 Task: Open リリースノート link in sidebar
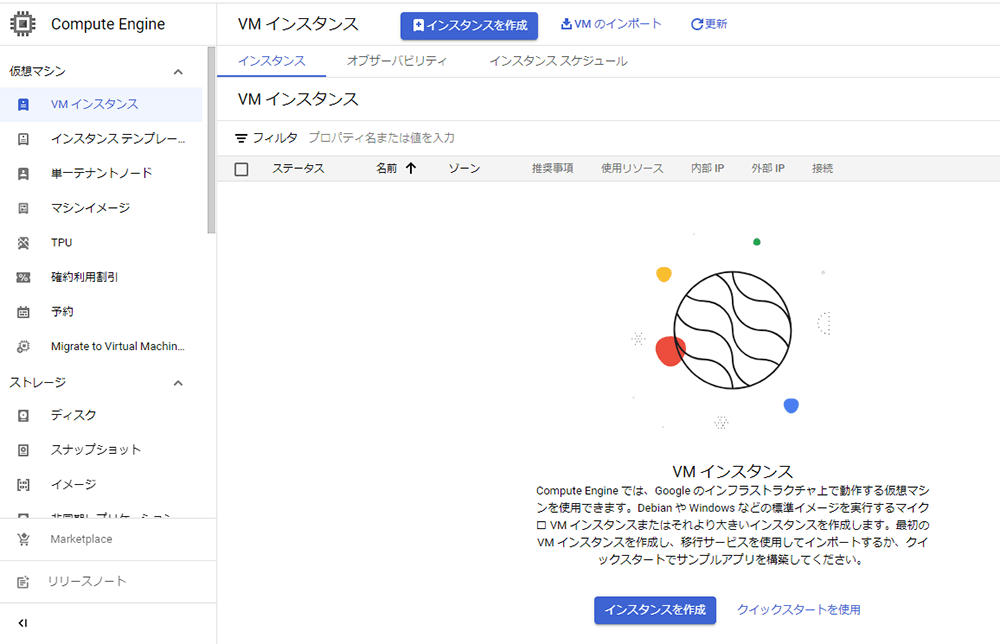87,582
